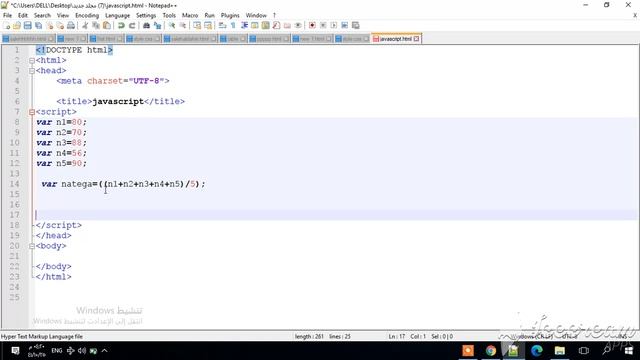Open Microsoft Edge from taskbar
The height and width of the screenshot is (360, 640).
(x=537, y=351)
